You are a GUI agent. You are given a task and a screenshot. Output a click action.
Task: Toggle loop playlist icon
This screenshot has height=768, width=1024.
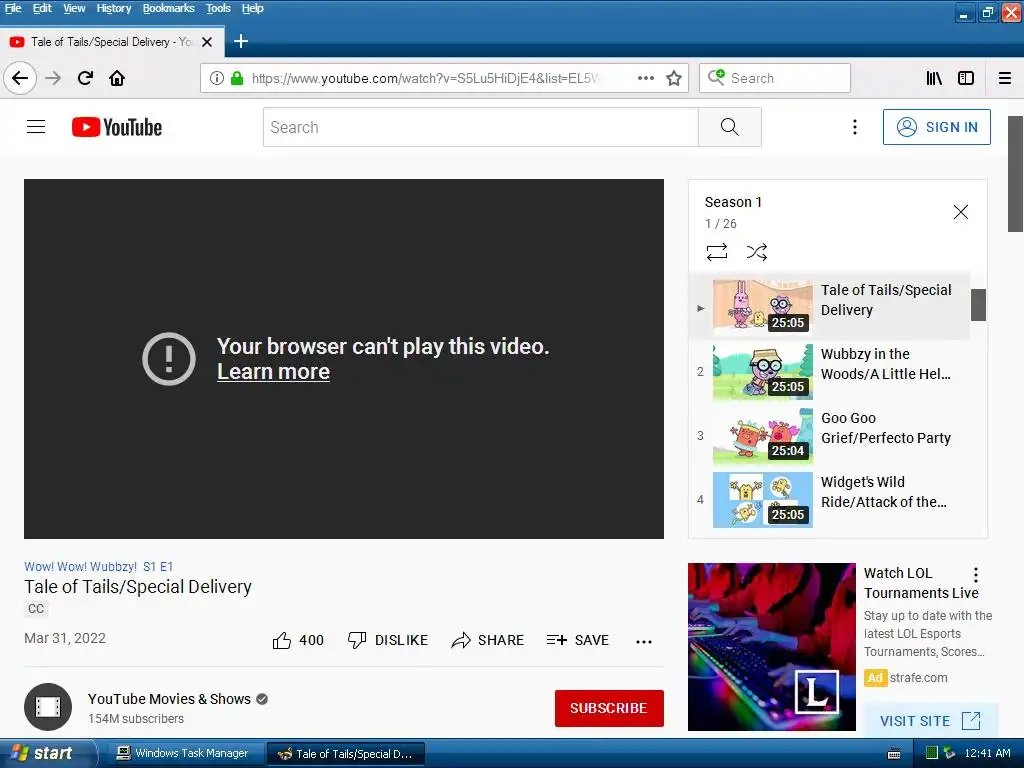(x=717, y=252)
